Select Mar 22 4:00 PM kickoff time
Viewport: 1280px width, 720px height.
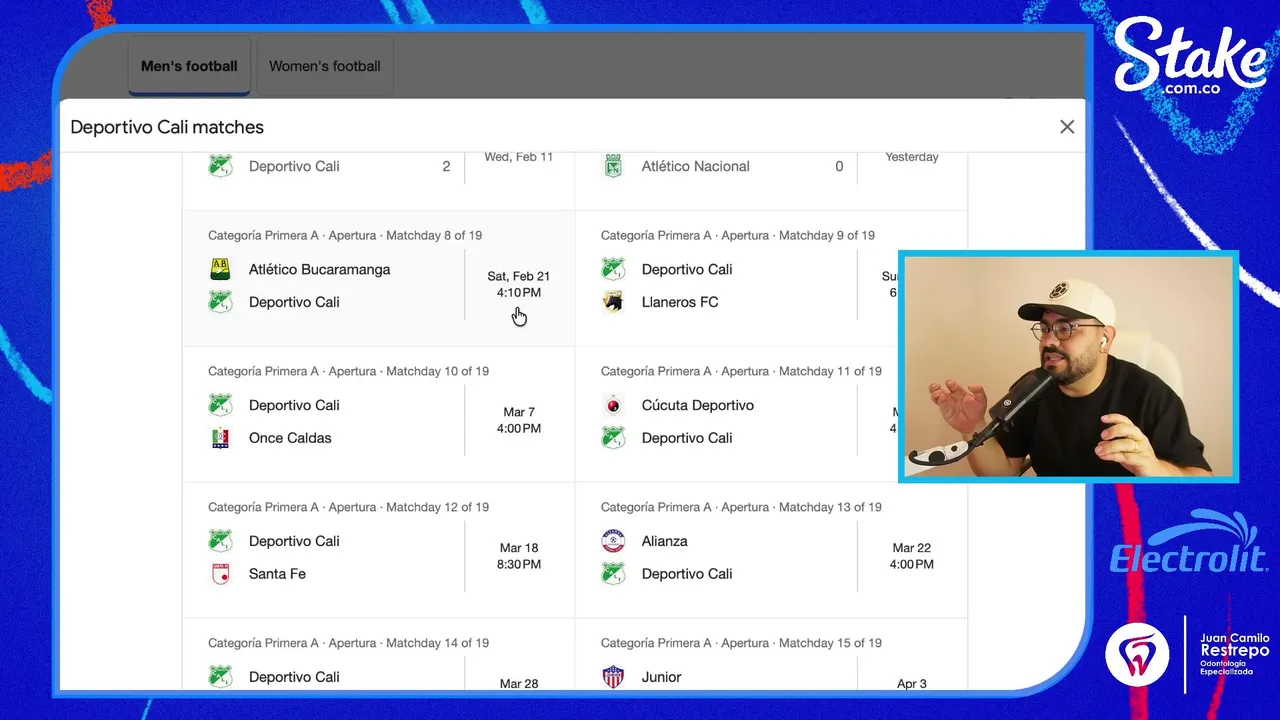(912, 556)
